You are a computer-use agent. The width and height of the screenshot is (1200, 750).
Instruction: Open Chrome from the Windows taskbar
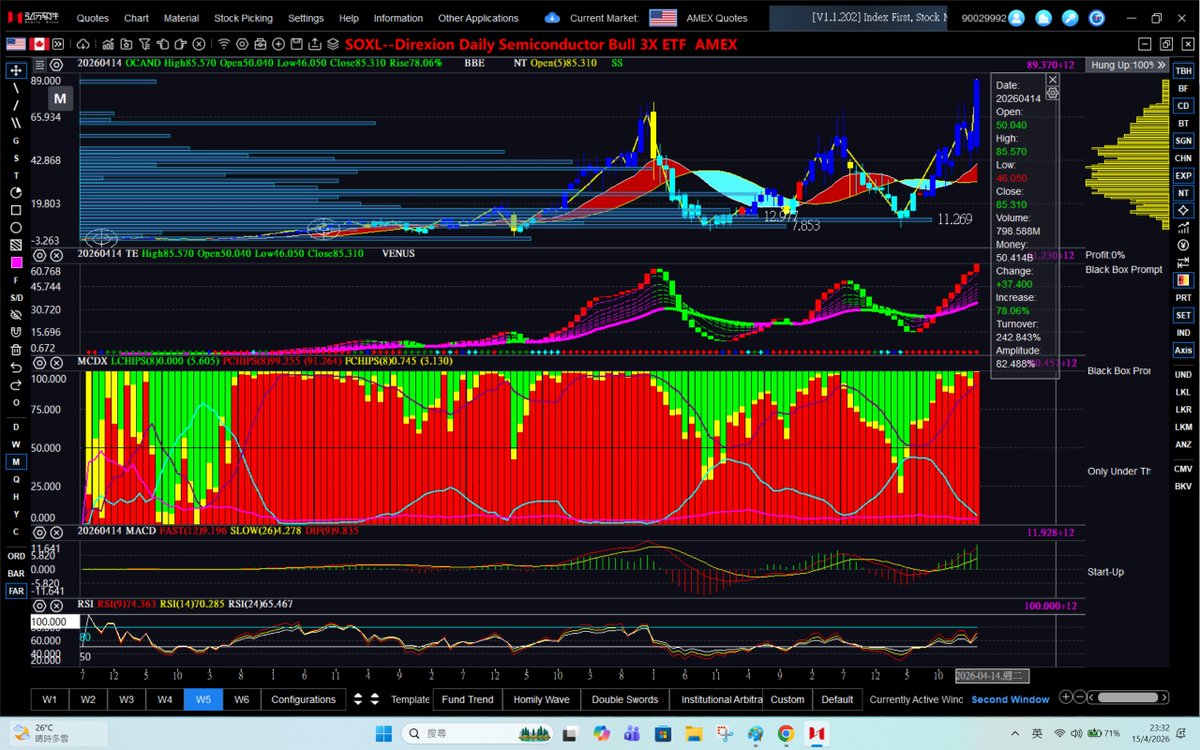click(786, 733)
